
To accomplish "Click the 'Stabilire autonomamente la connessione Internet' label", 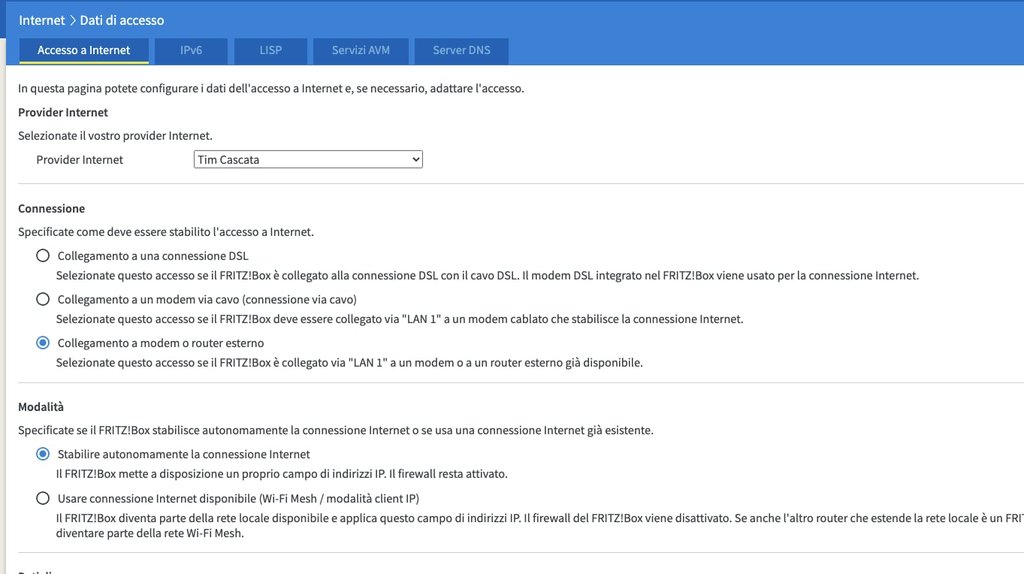I will pyautogui.click(x=184, y=454).
